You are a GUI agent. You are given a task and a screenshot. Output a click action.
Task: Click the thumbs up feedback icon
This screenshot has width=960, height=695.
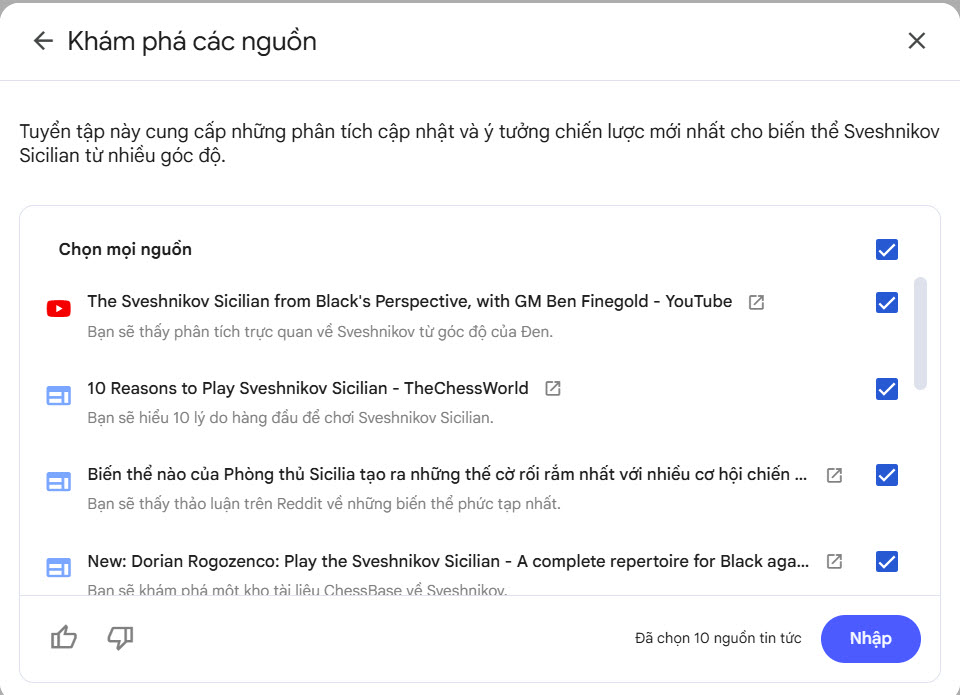click(x=64, y=637)
